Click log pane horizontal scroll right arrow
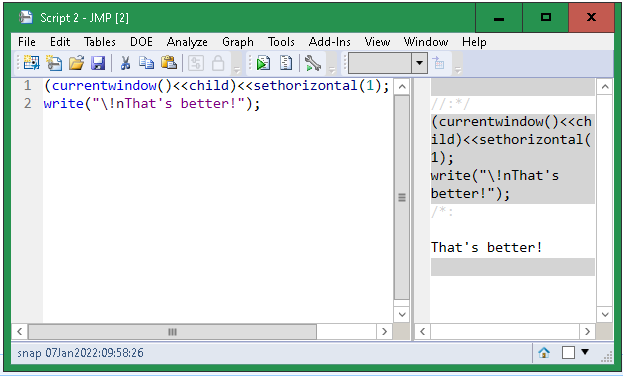This screenshot has width=623, height=376. click(x=587, y=331)
